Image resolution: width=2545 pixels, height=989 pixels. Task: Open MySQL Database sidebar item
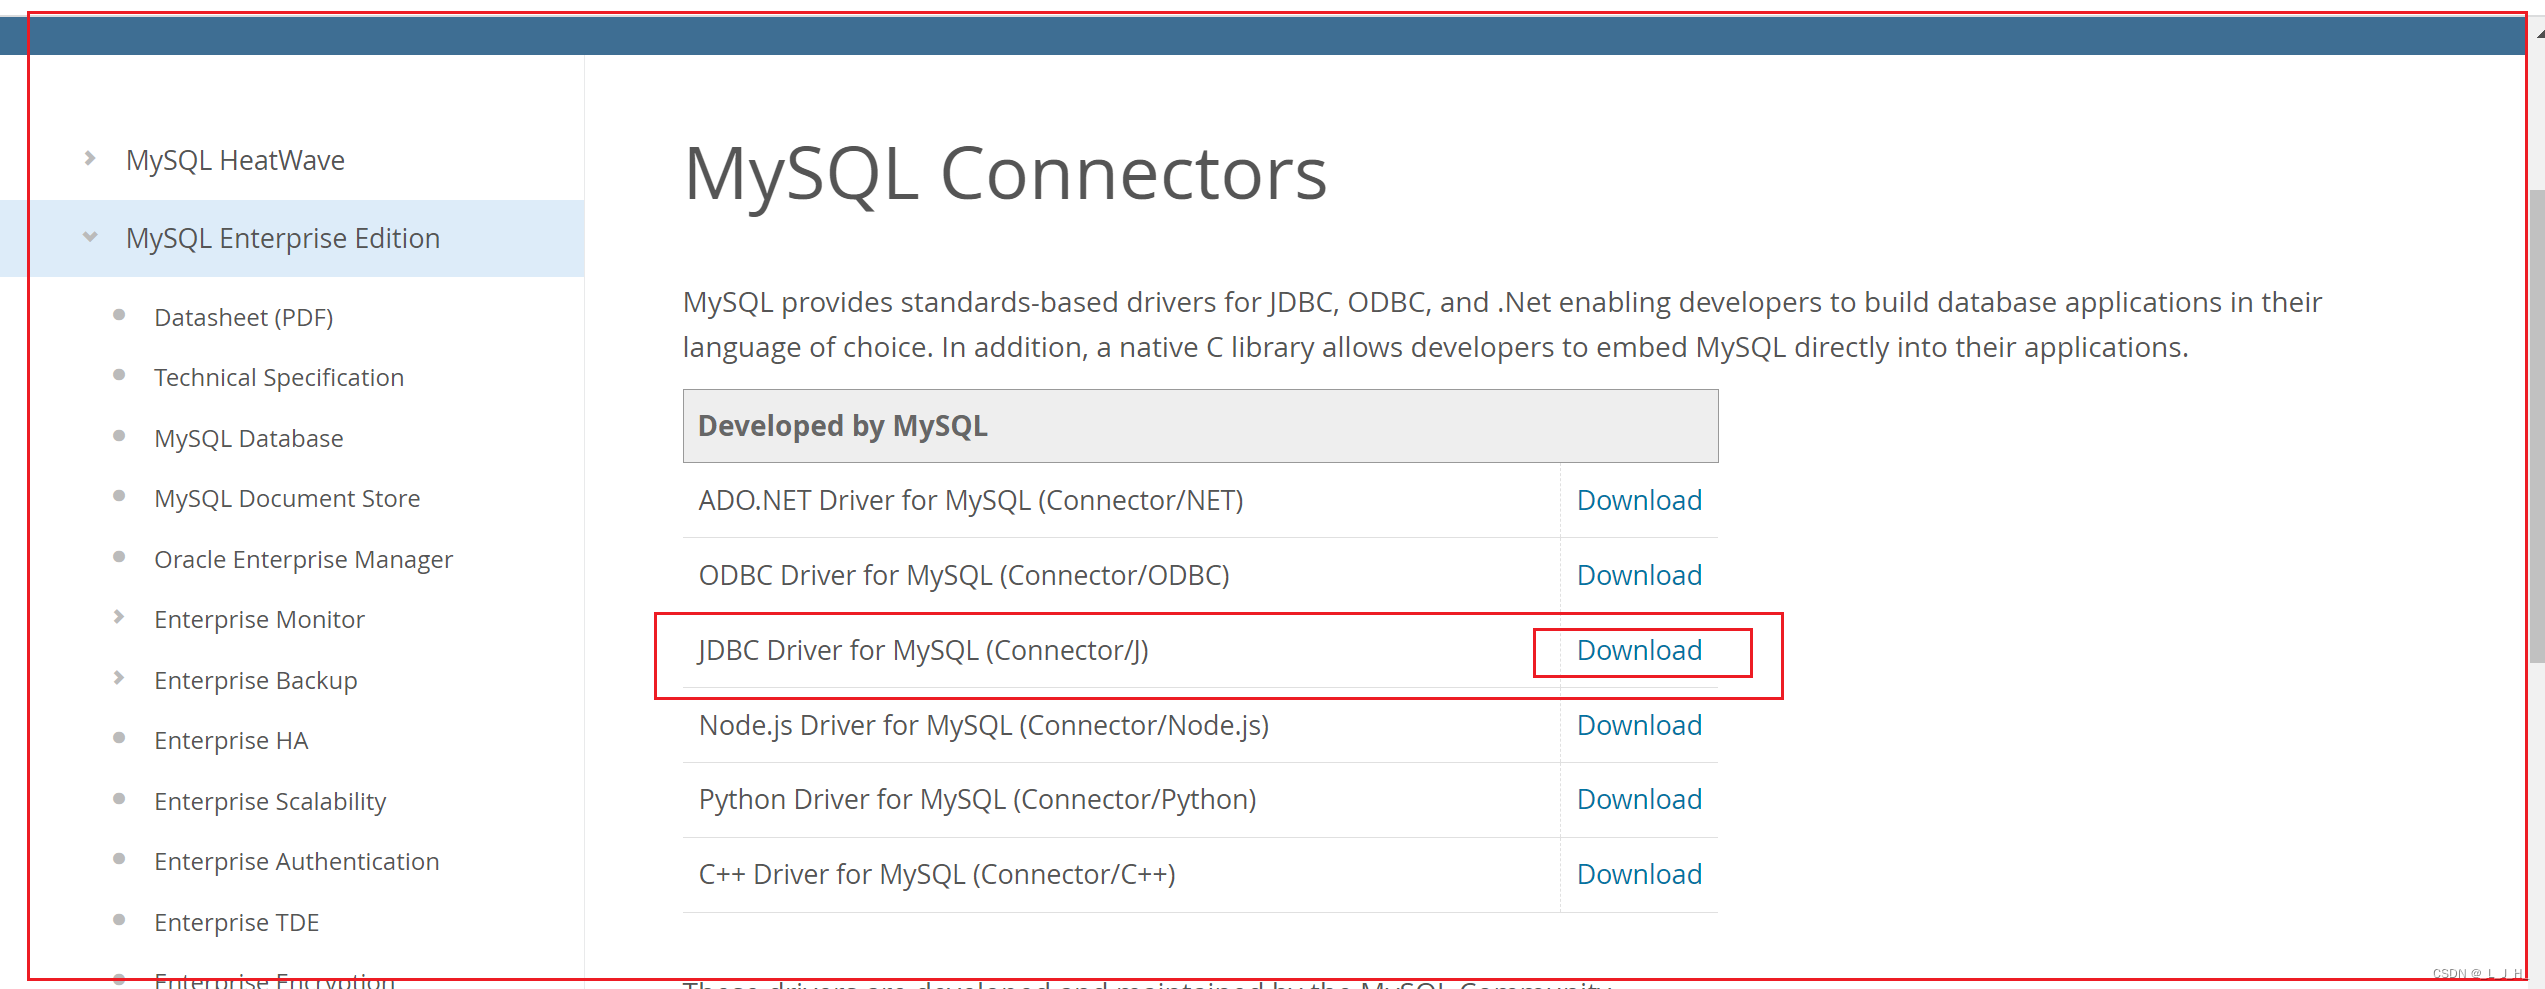pos(249,438)
